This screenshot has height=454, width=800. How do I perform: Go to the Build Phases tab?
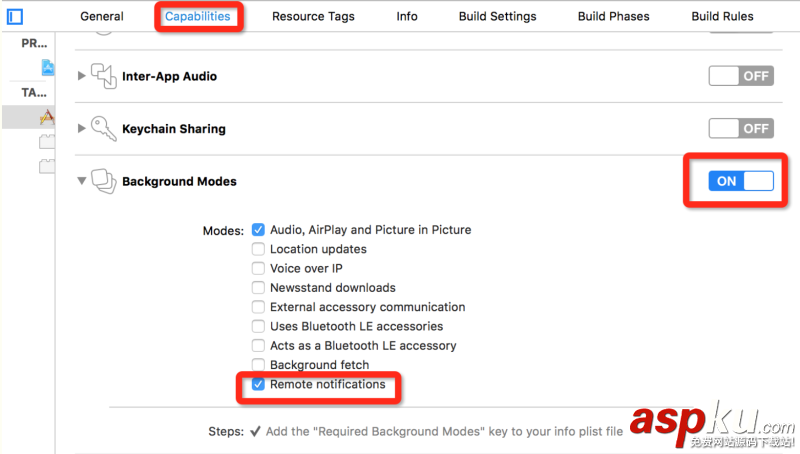613,16
